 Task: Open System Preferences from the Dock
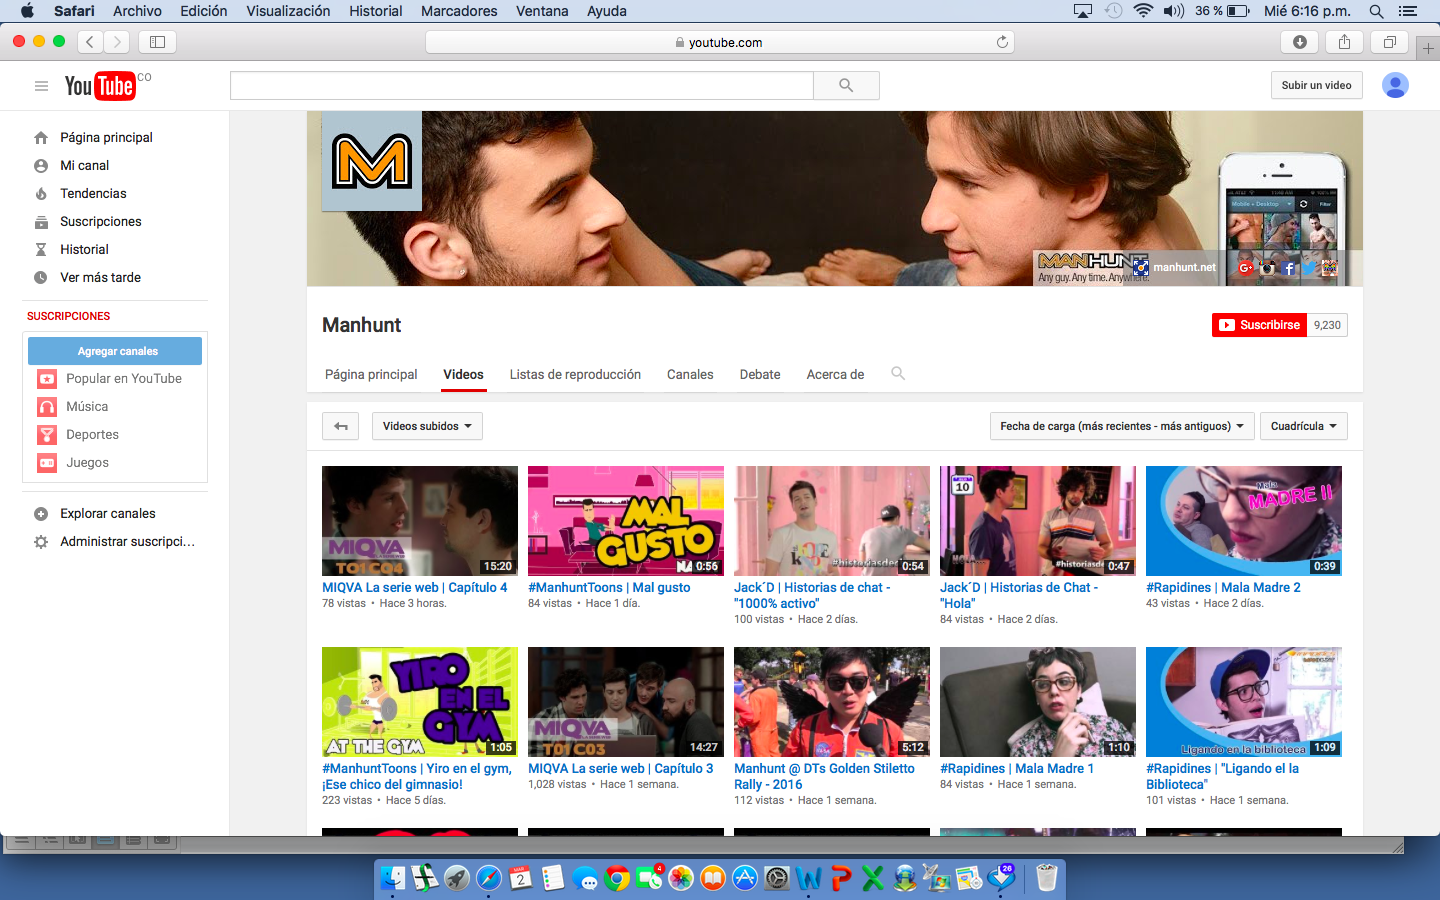[777, 878]
